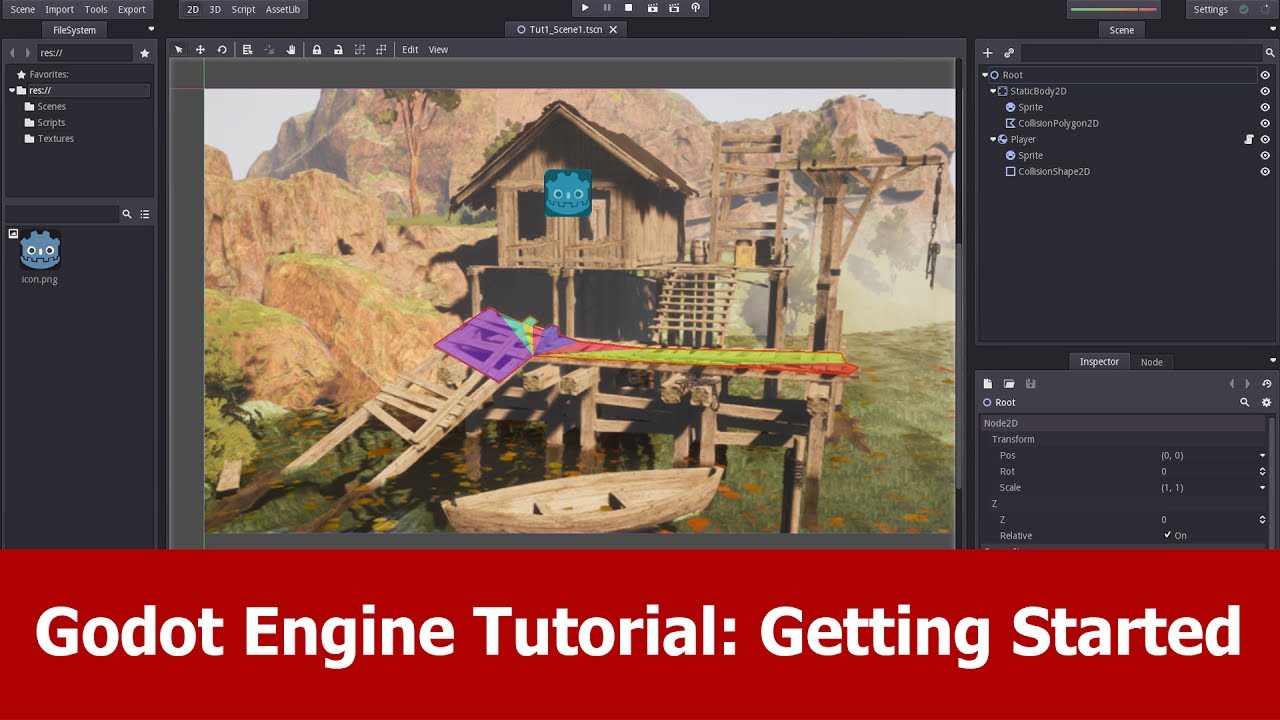The image size is (1280, 720).
Task: Click the pause button in the top bar
Action: 607,8
